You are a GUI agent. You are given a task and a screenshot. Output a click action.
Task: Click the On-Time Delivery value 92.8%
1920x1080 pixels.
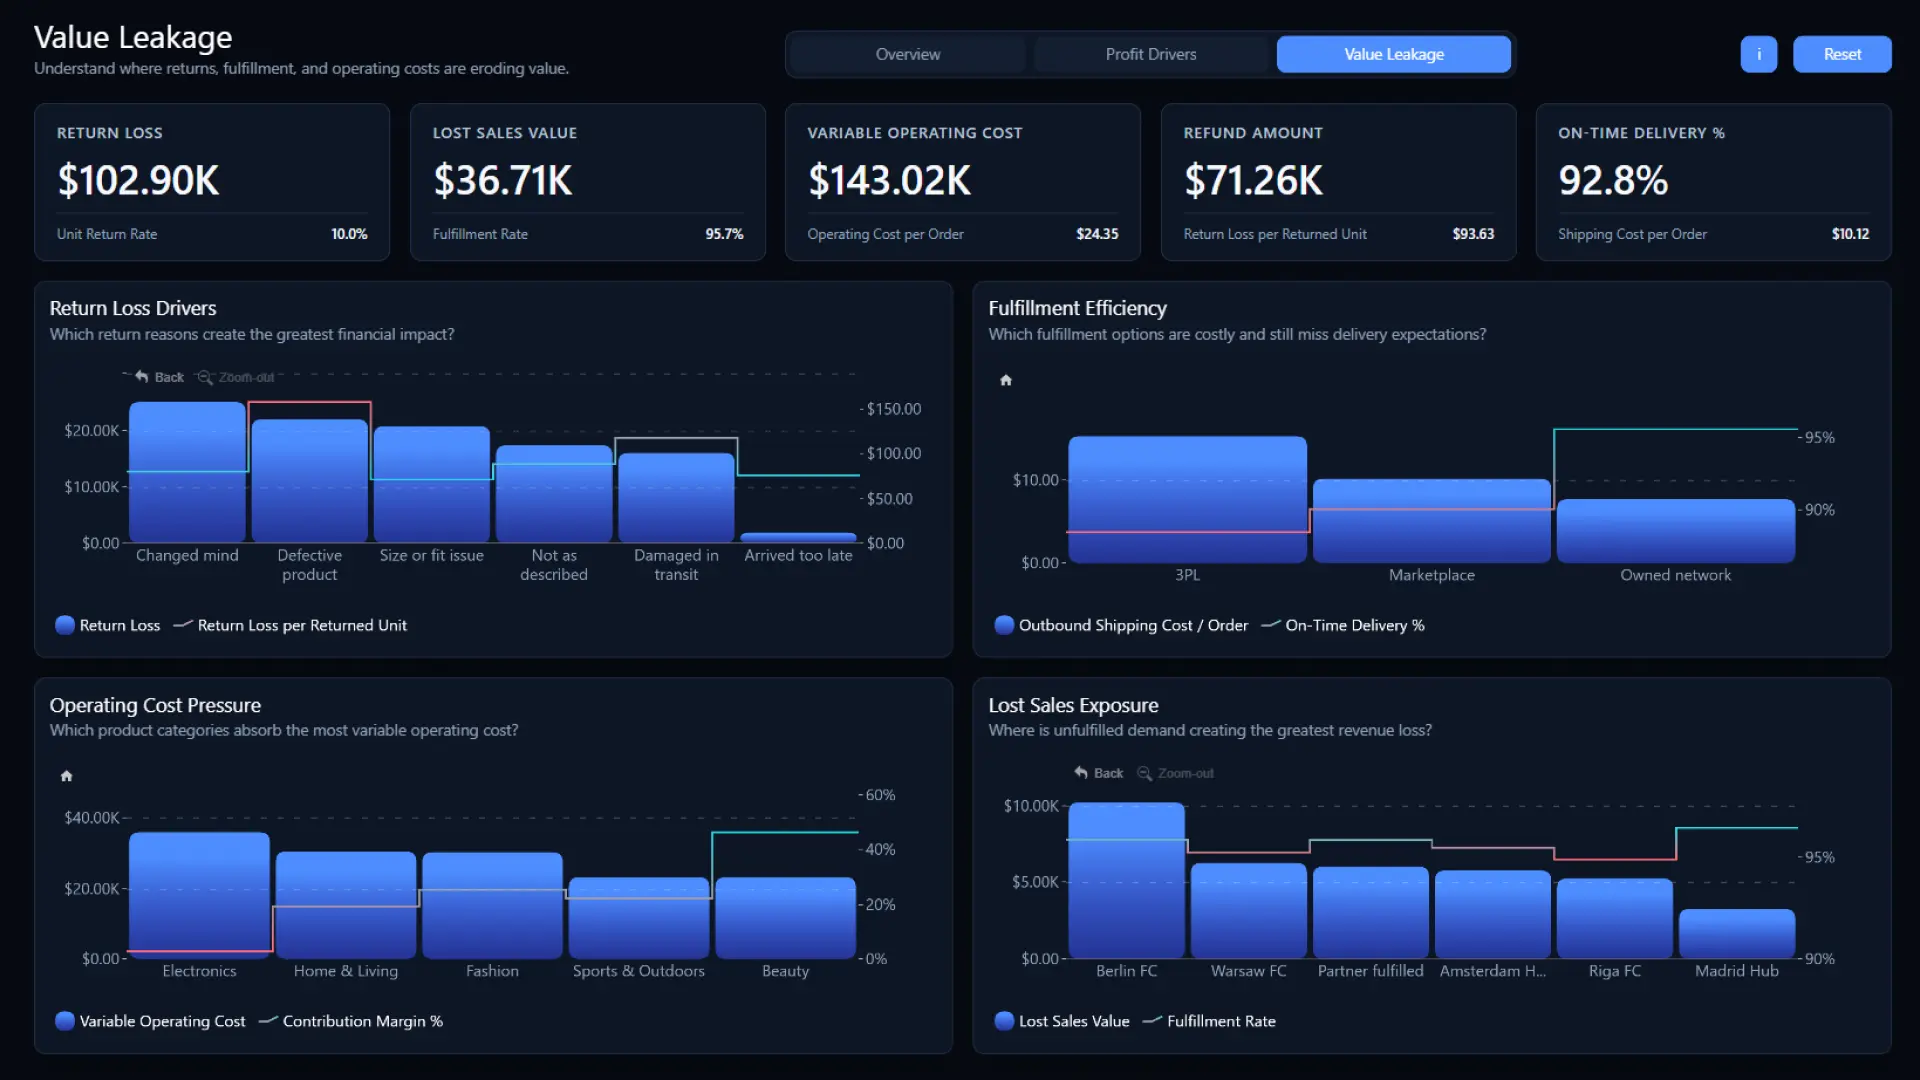click(1613, 181)
